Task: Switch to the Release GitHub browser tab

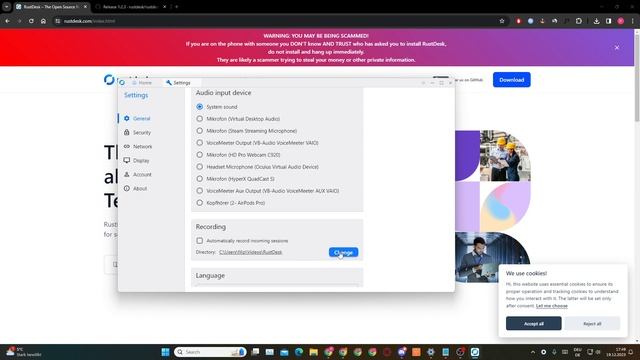Action: 130,7
